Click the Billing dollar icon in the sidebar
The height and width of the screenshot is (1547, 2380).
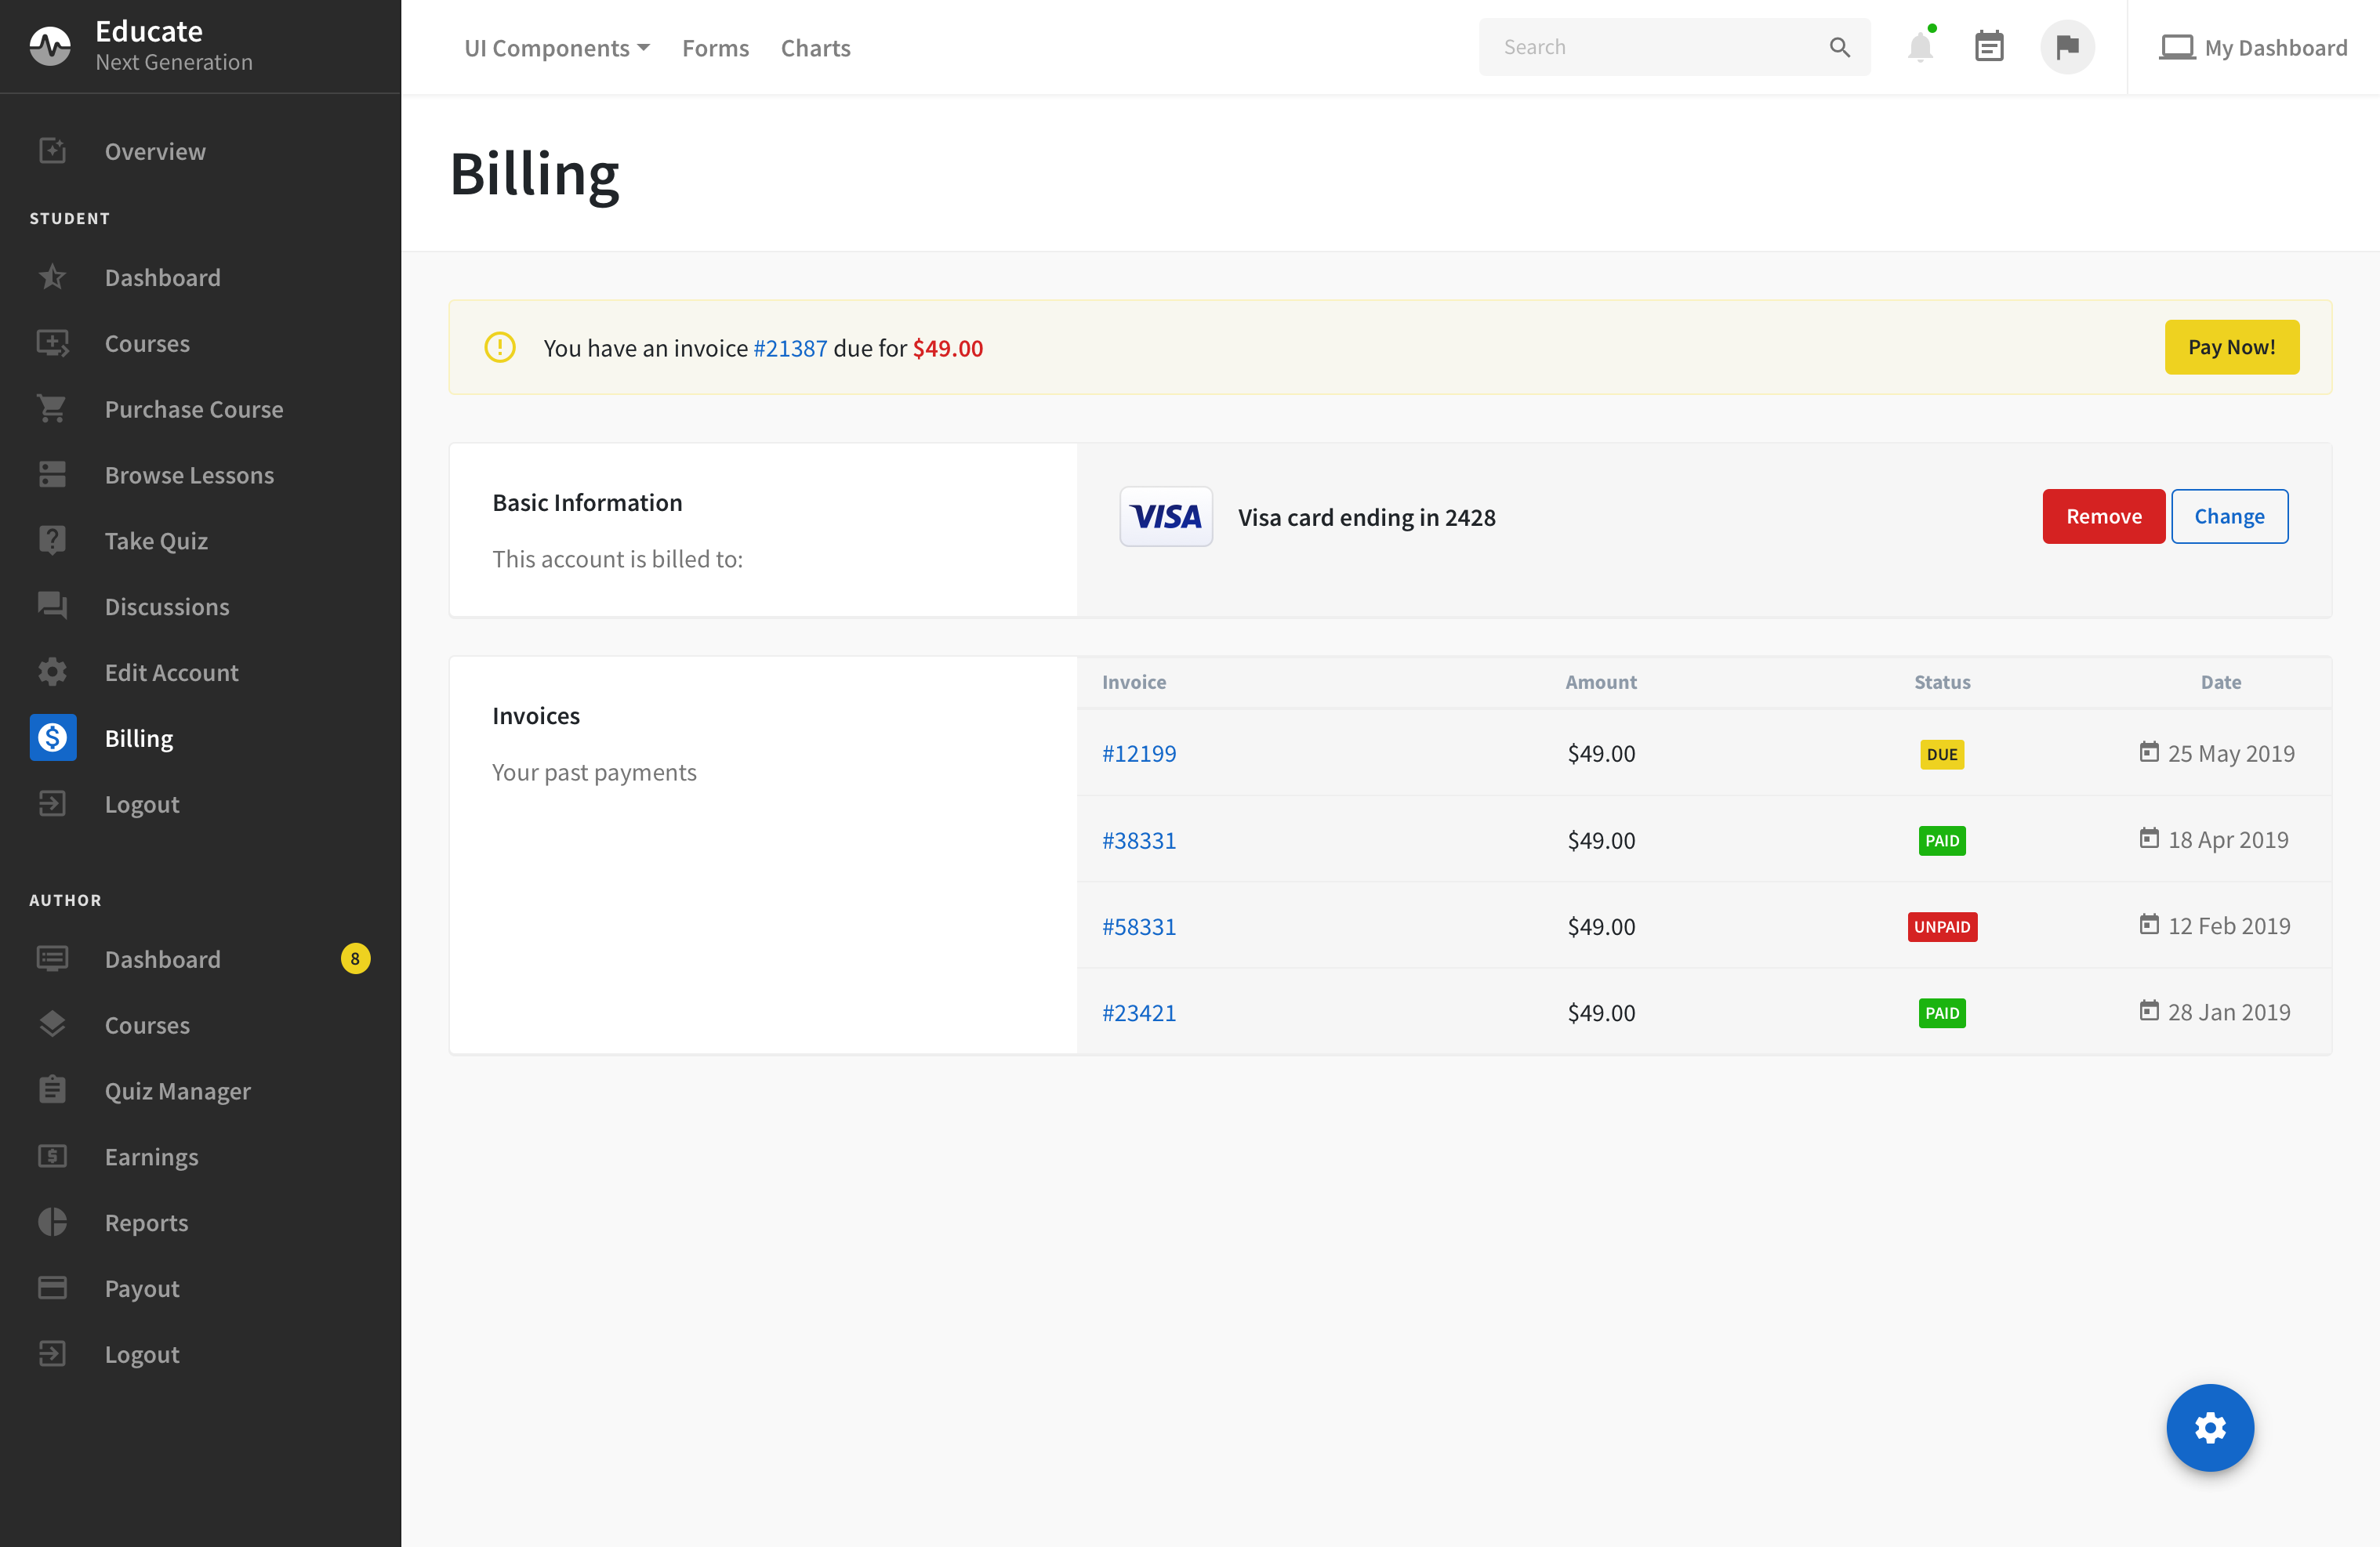53,738
